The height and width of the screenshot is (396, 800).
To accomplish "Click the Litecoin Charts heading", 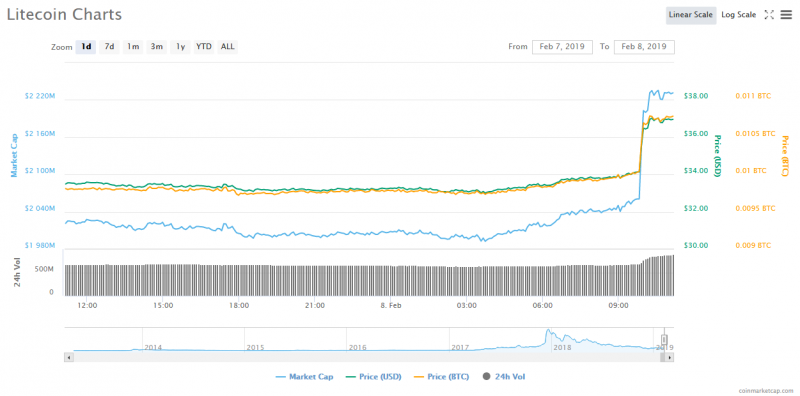I will [x=64, y=14].
